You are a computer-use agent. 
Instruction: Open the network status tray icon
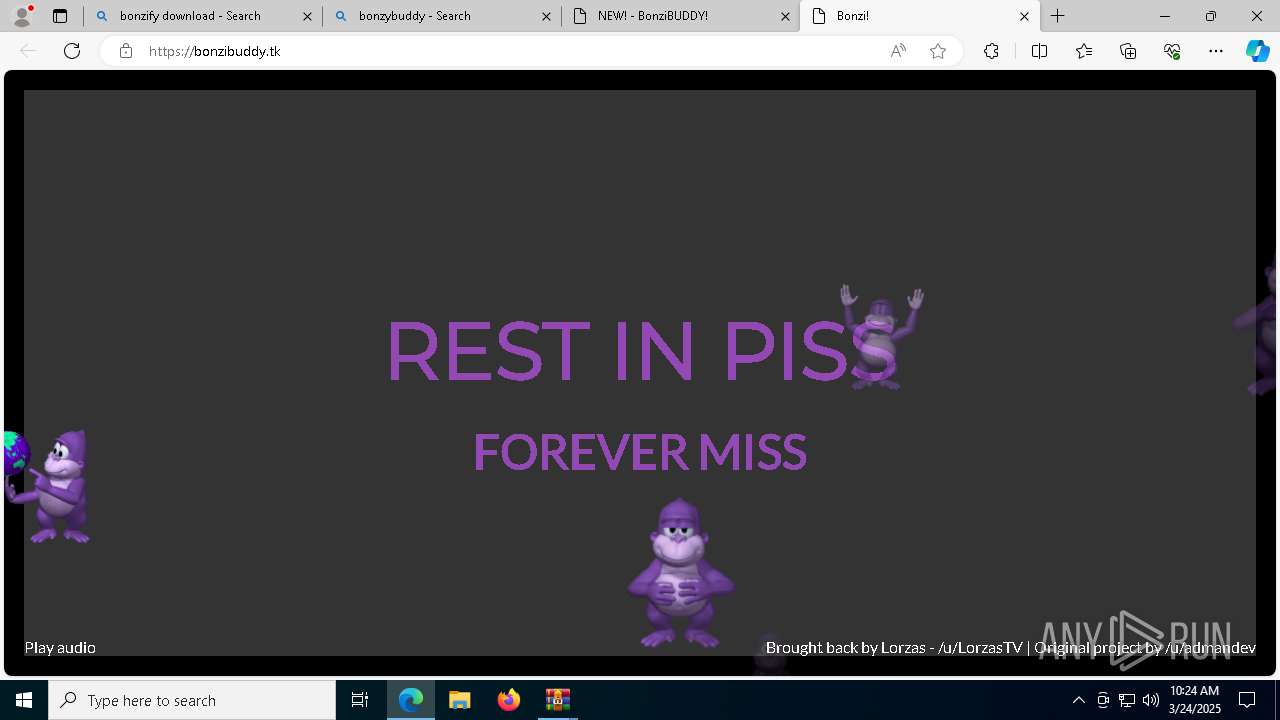click(1127, 700)
